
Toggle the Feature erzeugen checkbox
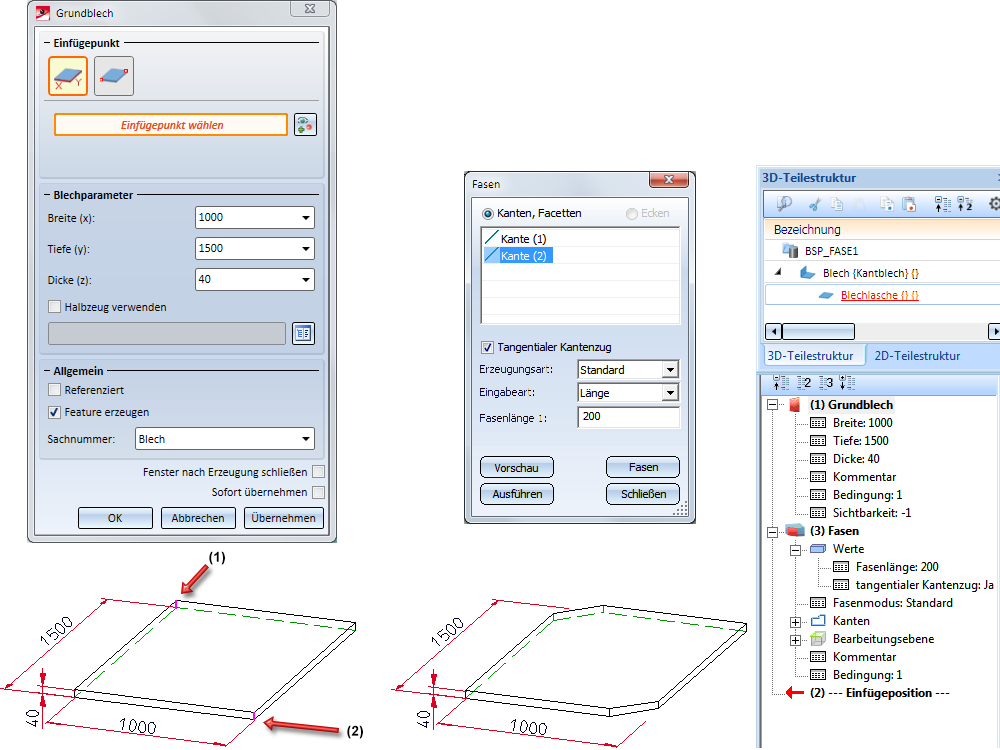[55, 412]
